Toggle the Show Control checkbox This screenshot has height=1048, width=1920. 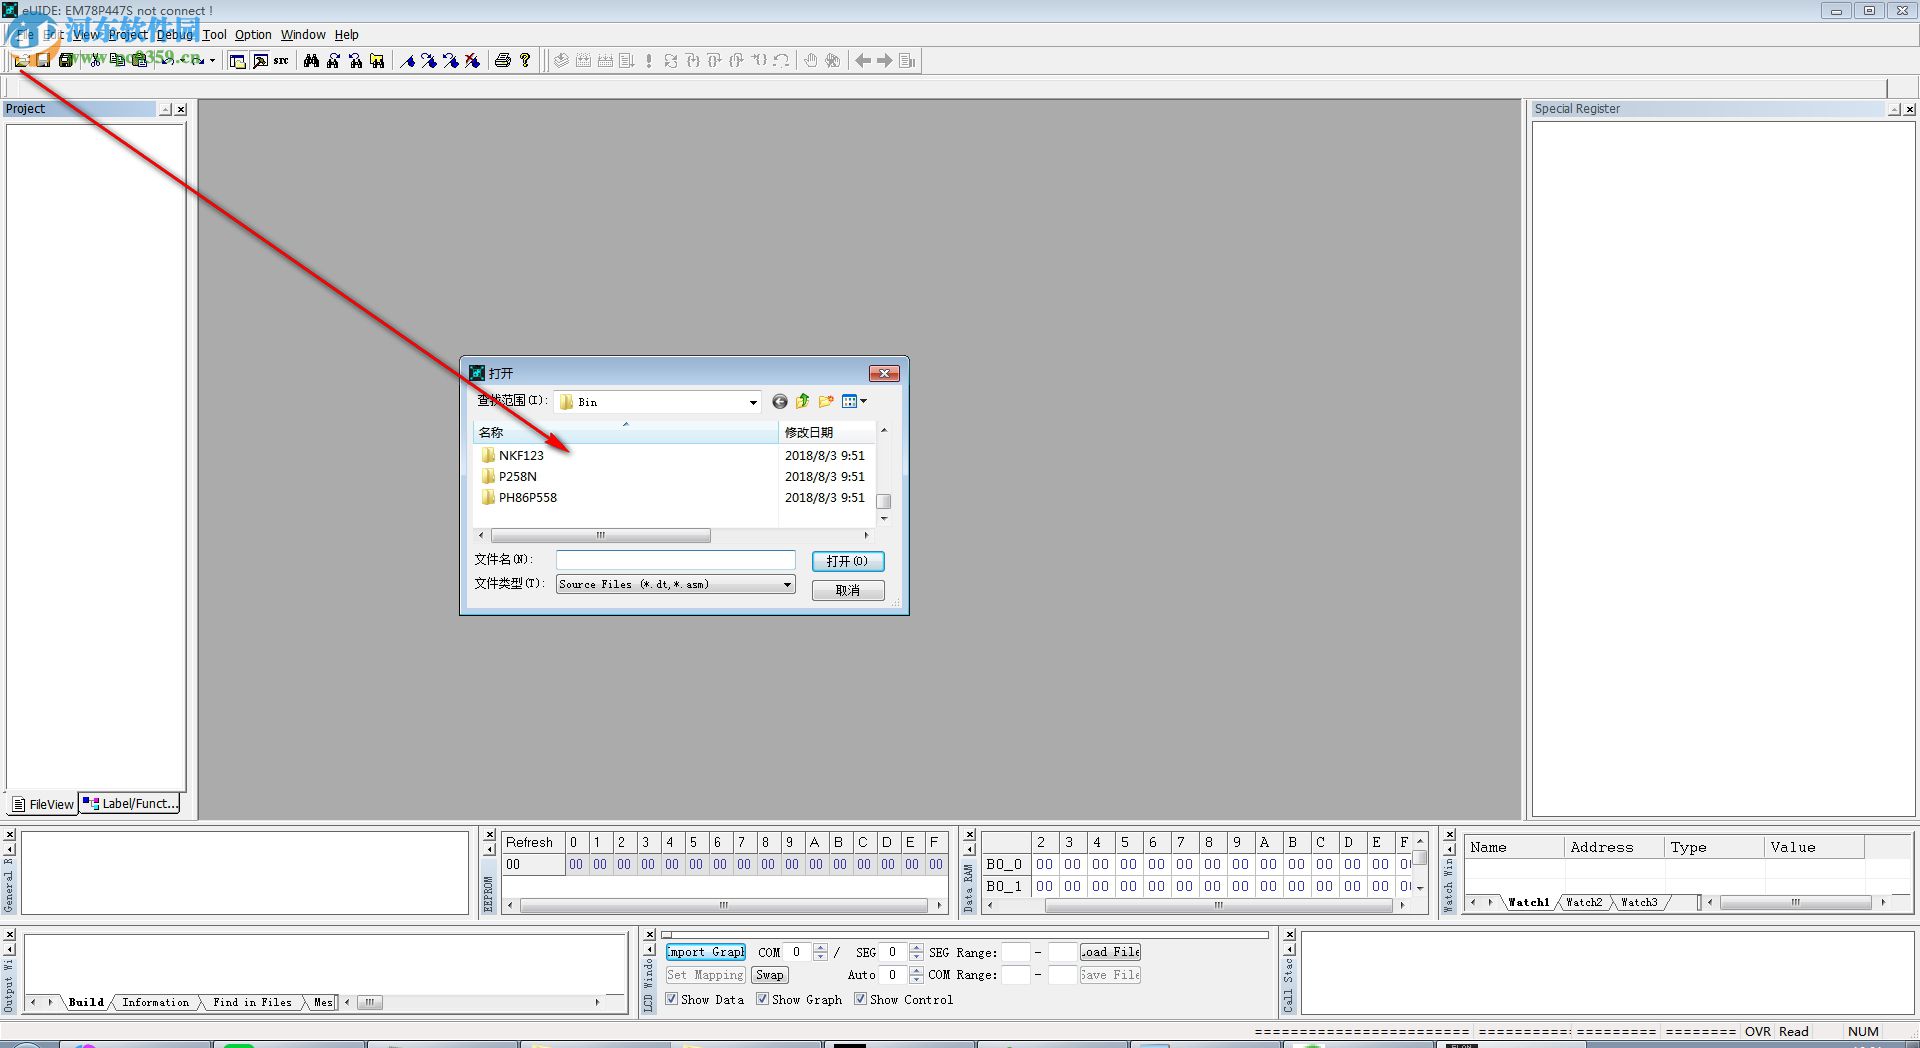pos(860,999)
